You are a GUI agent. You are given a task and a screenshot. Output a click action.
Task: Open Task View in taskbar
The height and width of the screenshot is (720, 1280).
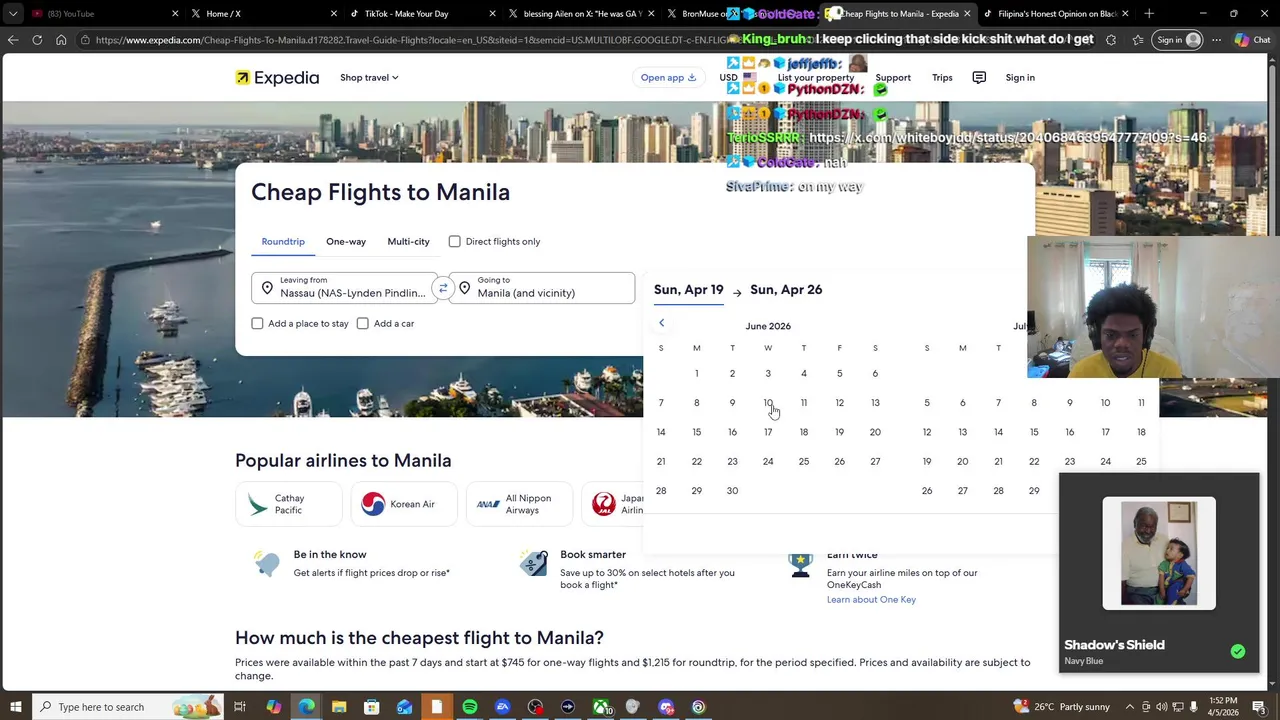pos(240,707)
